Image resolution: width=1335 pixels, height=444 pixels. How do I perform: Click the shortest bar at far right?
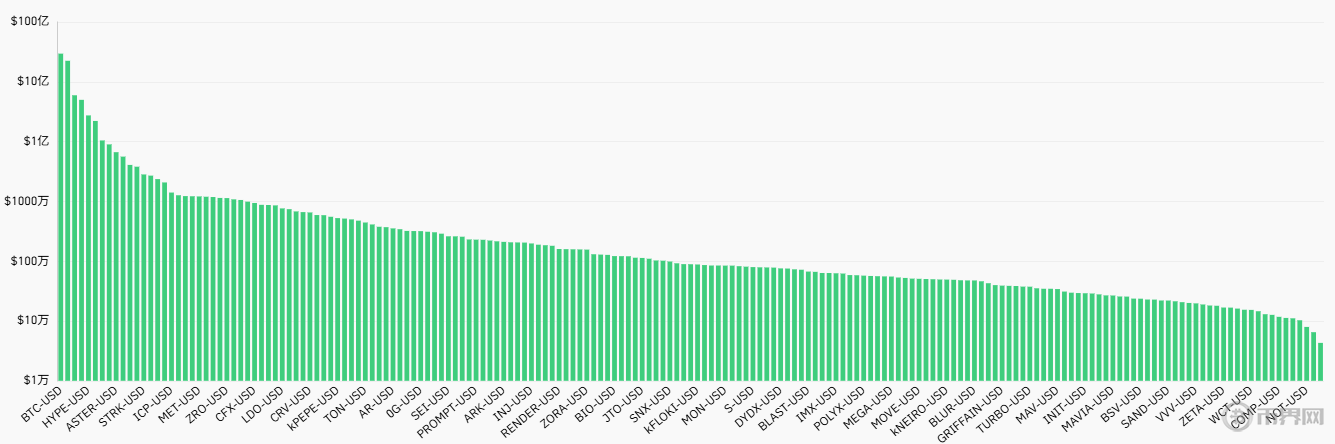coord(1320,361)
